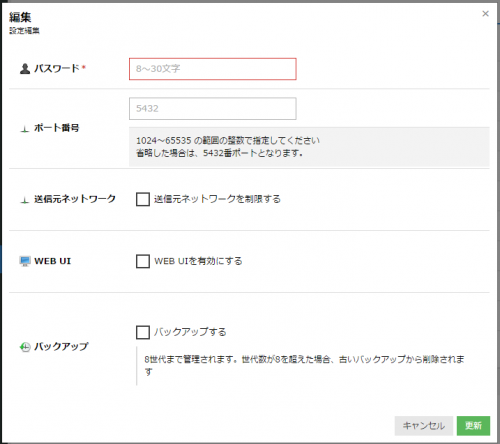
Task: Click the パスワード field label
Action: pyautogui.click(x=57, y=69)
